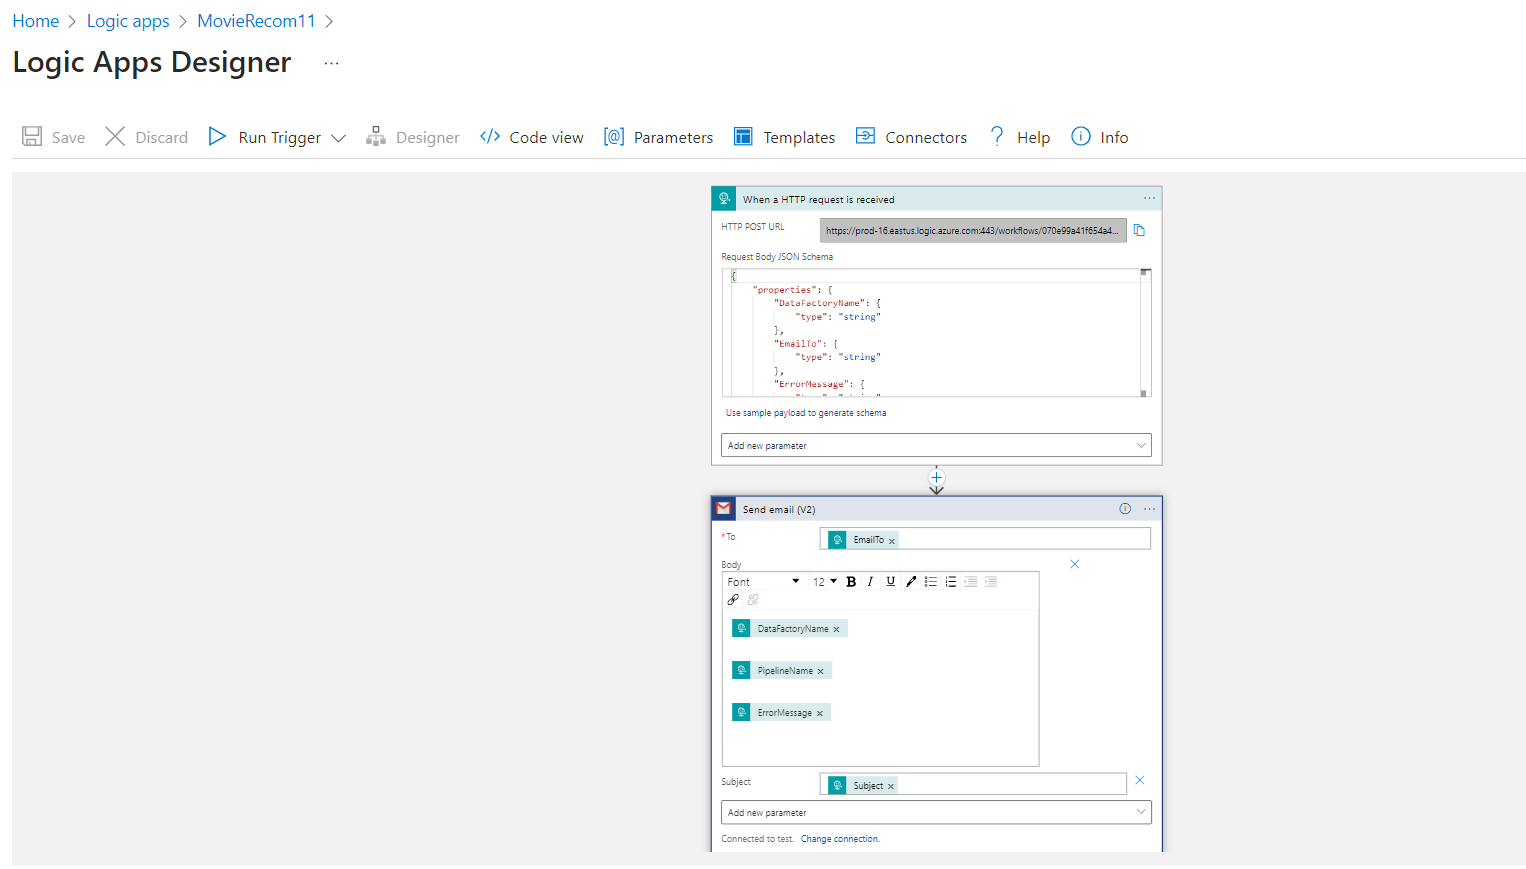Expand Add new parameter on the HTTP trigger

tap(935, 445)
